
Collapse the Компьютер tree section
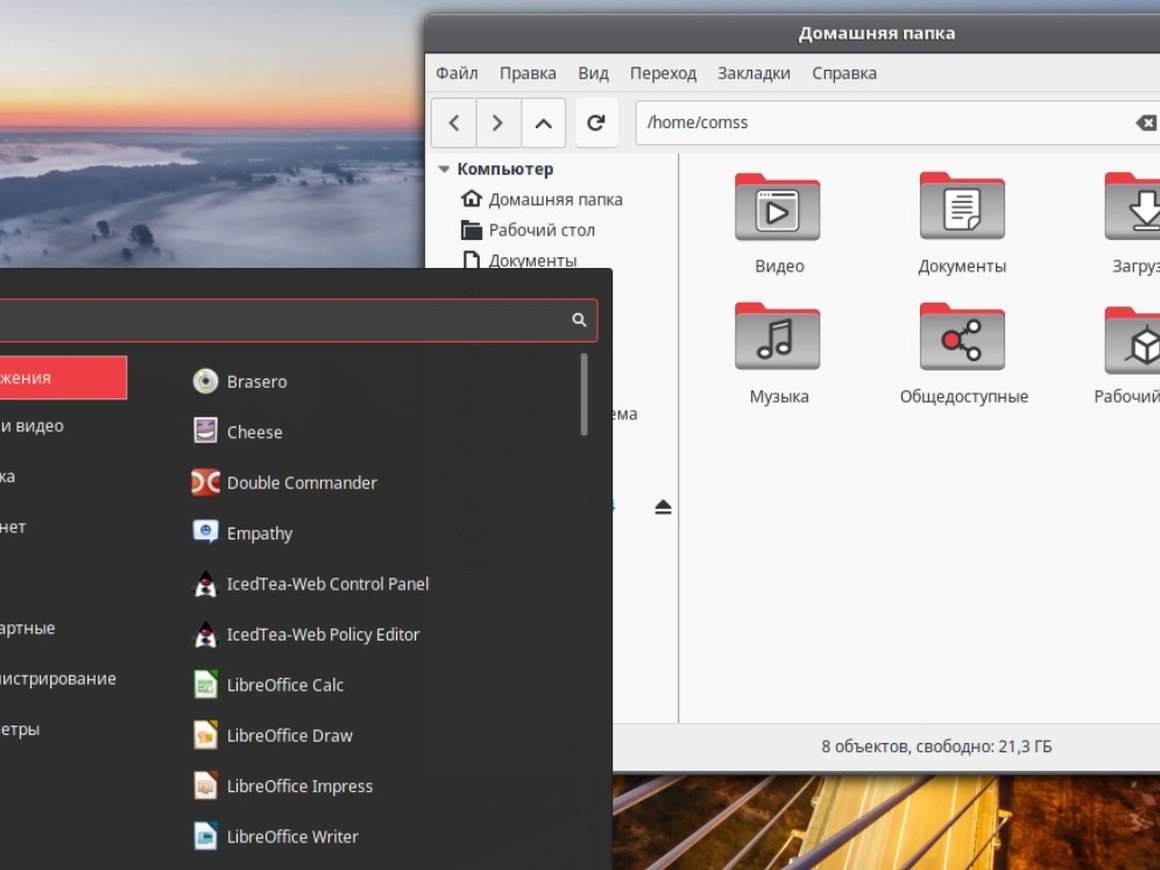point(443,170)
